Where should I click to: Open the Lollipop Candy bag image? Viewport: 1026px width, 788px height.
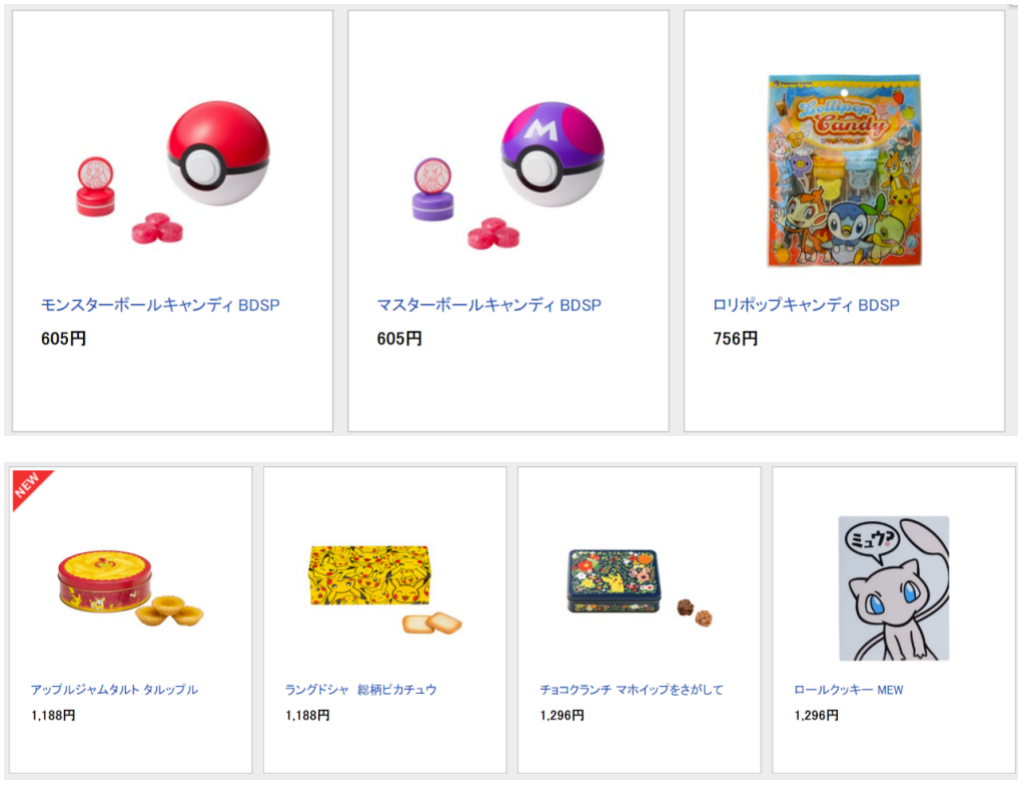tap(844, 170)
